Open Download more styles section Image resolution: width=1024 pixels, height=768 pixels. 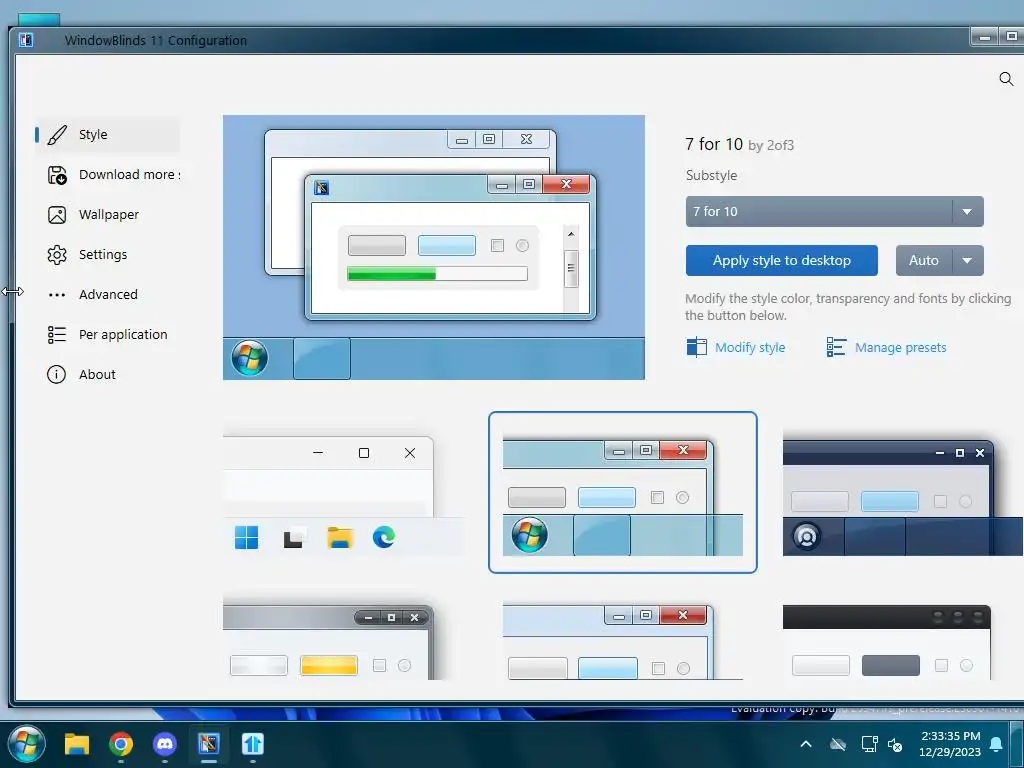(x=108, y=174)
